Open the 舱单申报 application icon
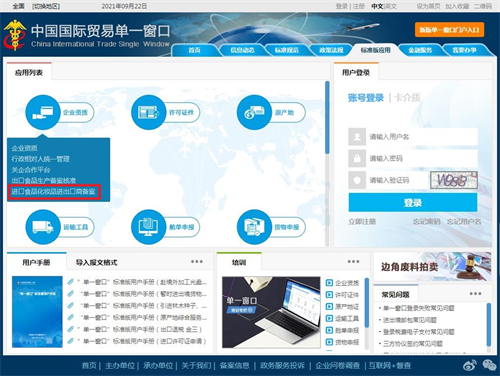Screen dimensions: 500x376 [148, 227]
